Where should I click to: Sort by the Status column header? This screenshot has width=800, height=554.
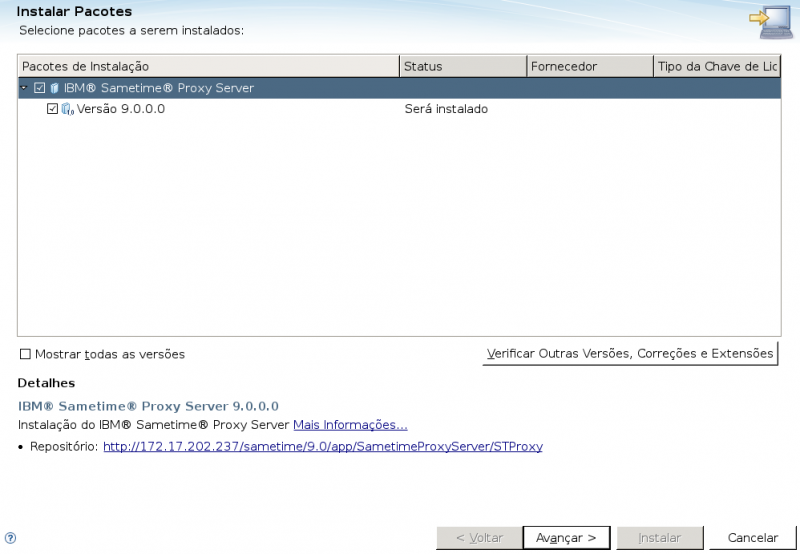click(x=463, y=66)
